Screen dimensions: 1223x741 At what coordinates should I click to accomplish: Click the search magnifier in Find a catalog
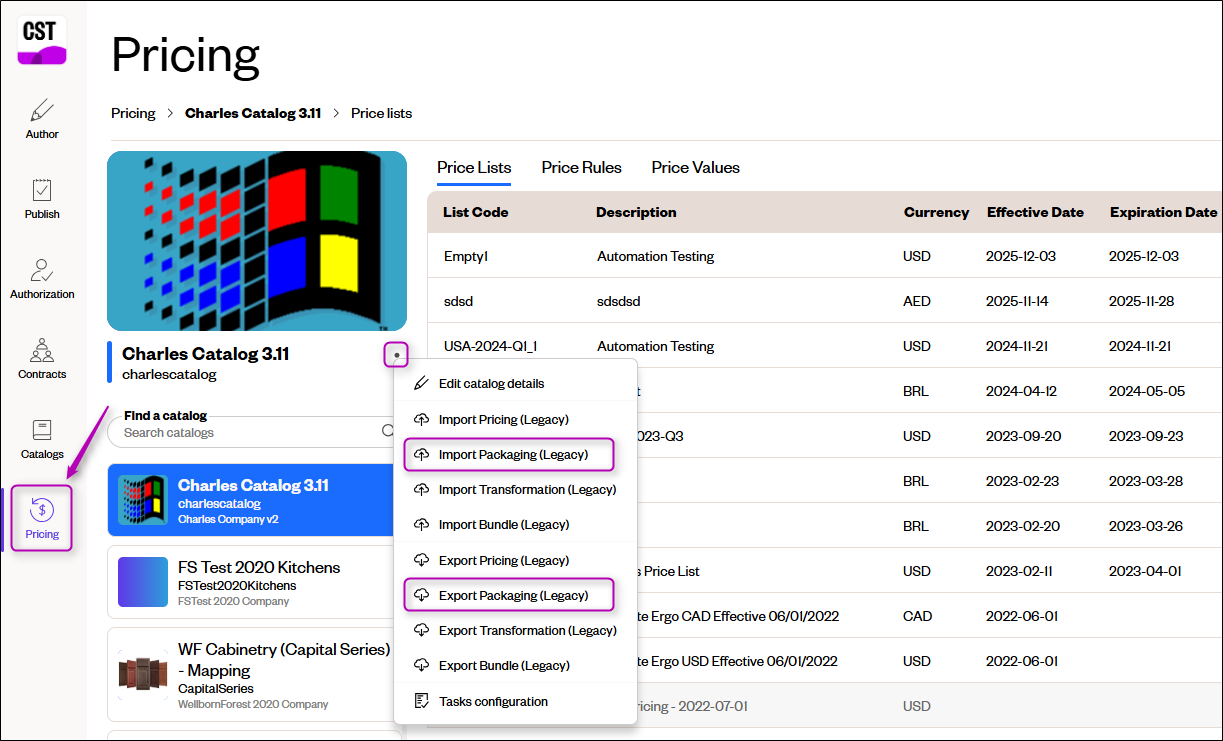388,432
